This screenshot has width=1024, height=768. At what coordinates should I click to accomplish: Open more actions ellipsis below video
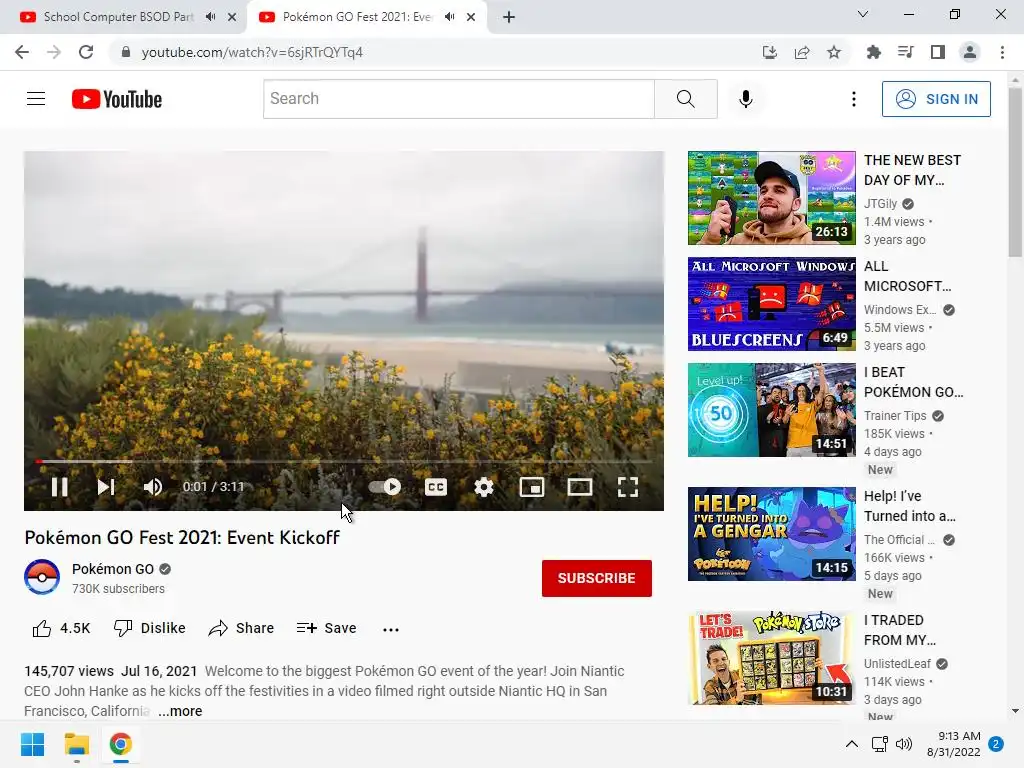391,629
